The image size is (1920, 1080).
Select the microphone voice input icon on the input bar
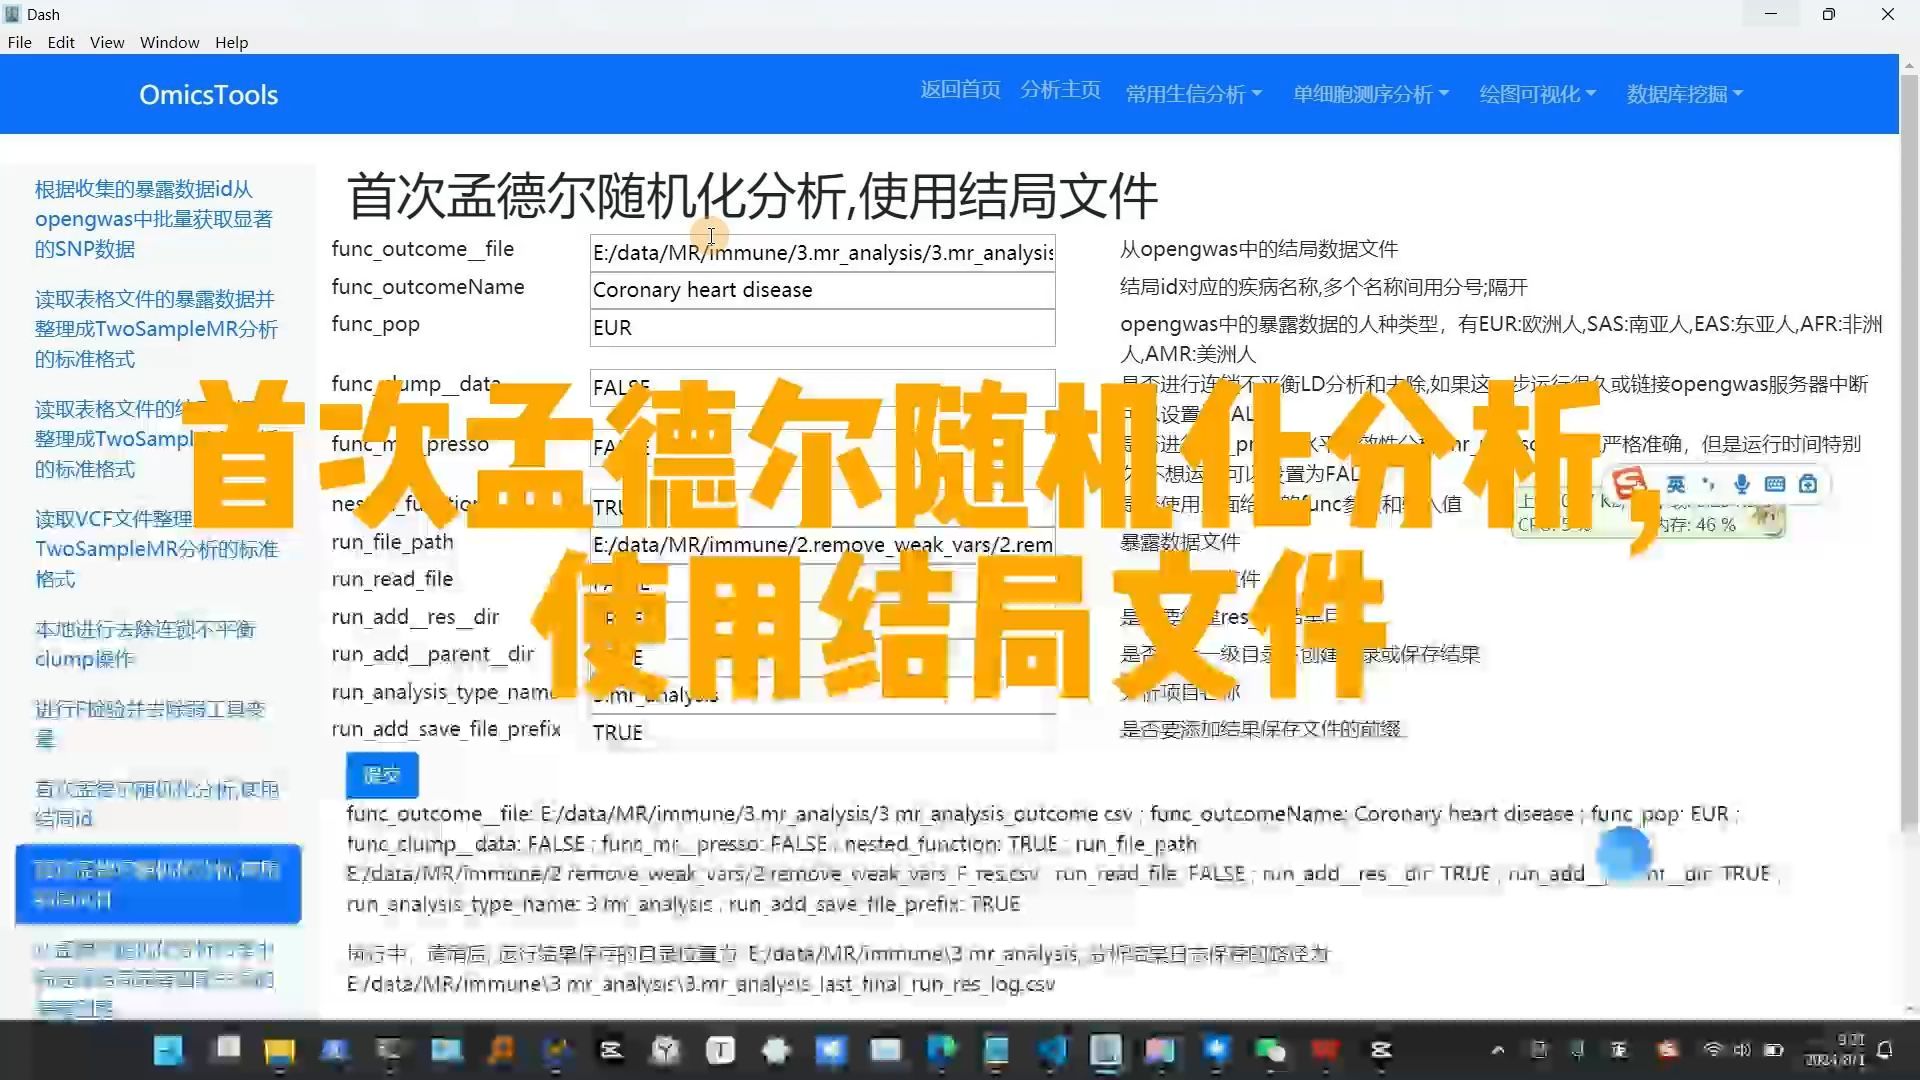pos(1742,484)
